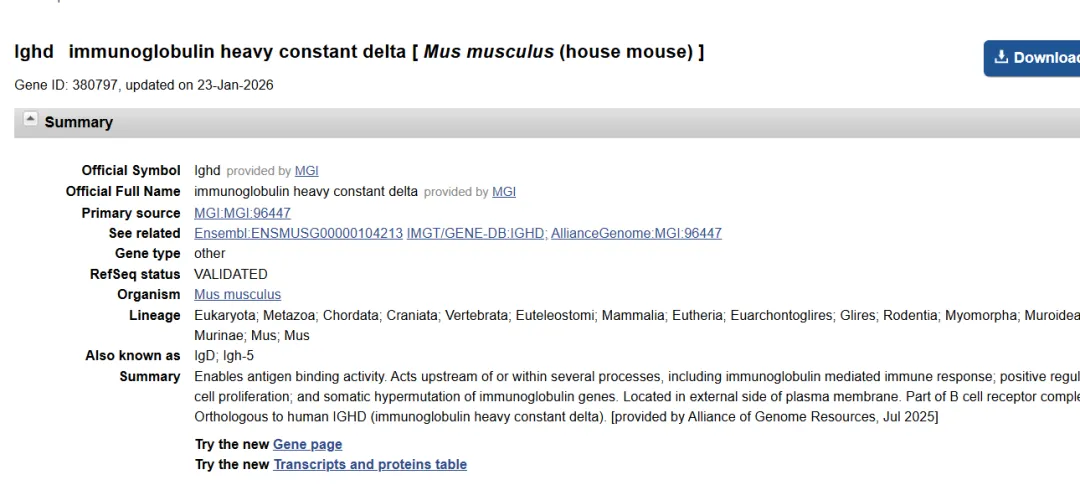Open the MGI link beside Official Symbol
1080x485 pixels.
(x=306, y=171)
